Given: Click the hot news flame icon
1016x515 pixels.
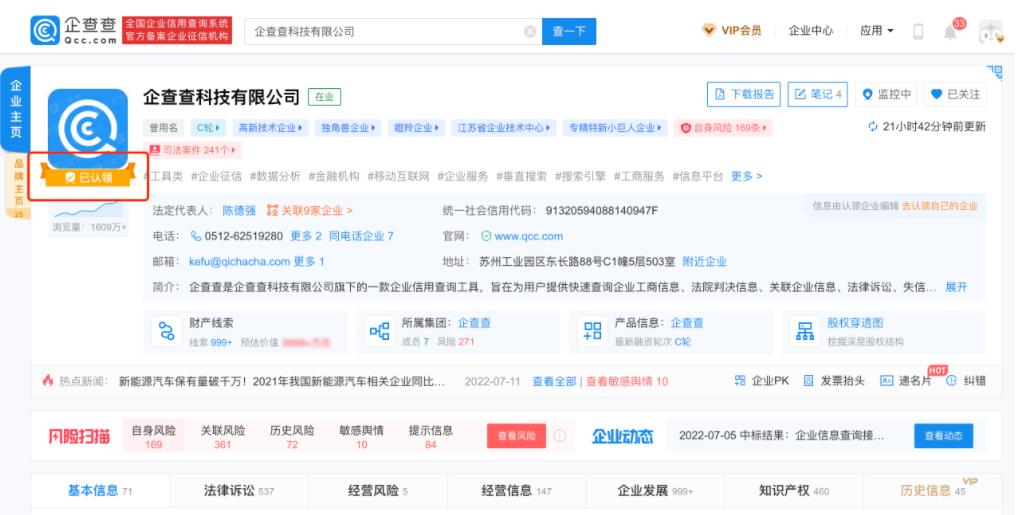Looking at the screenshot, I should tap(48, 381).
